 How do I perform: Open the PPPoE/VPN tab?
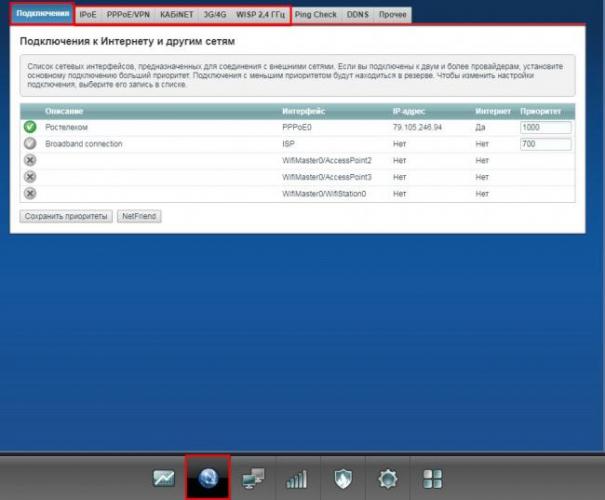[127, 15]
